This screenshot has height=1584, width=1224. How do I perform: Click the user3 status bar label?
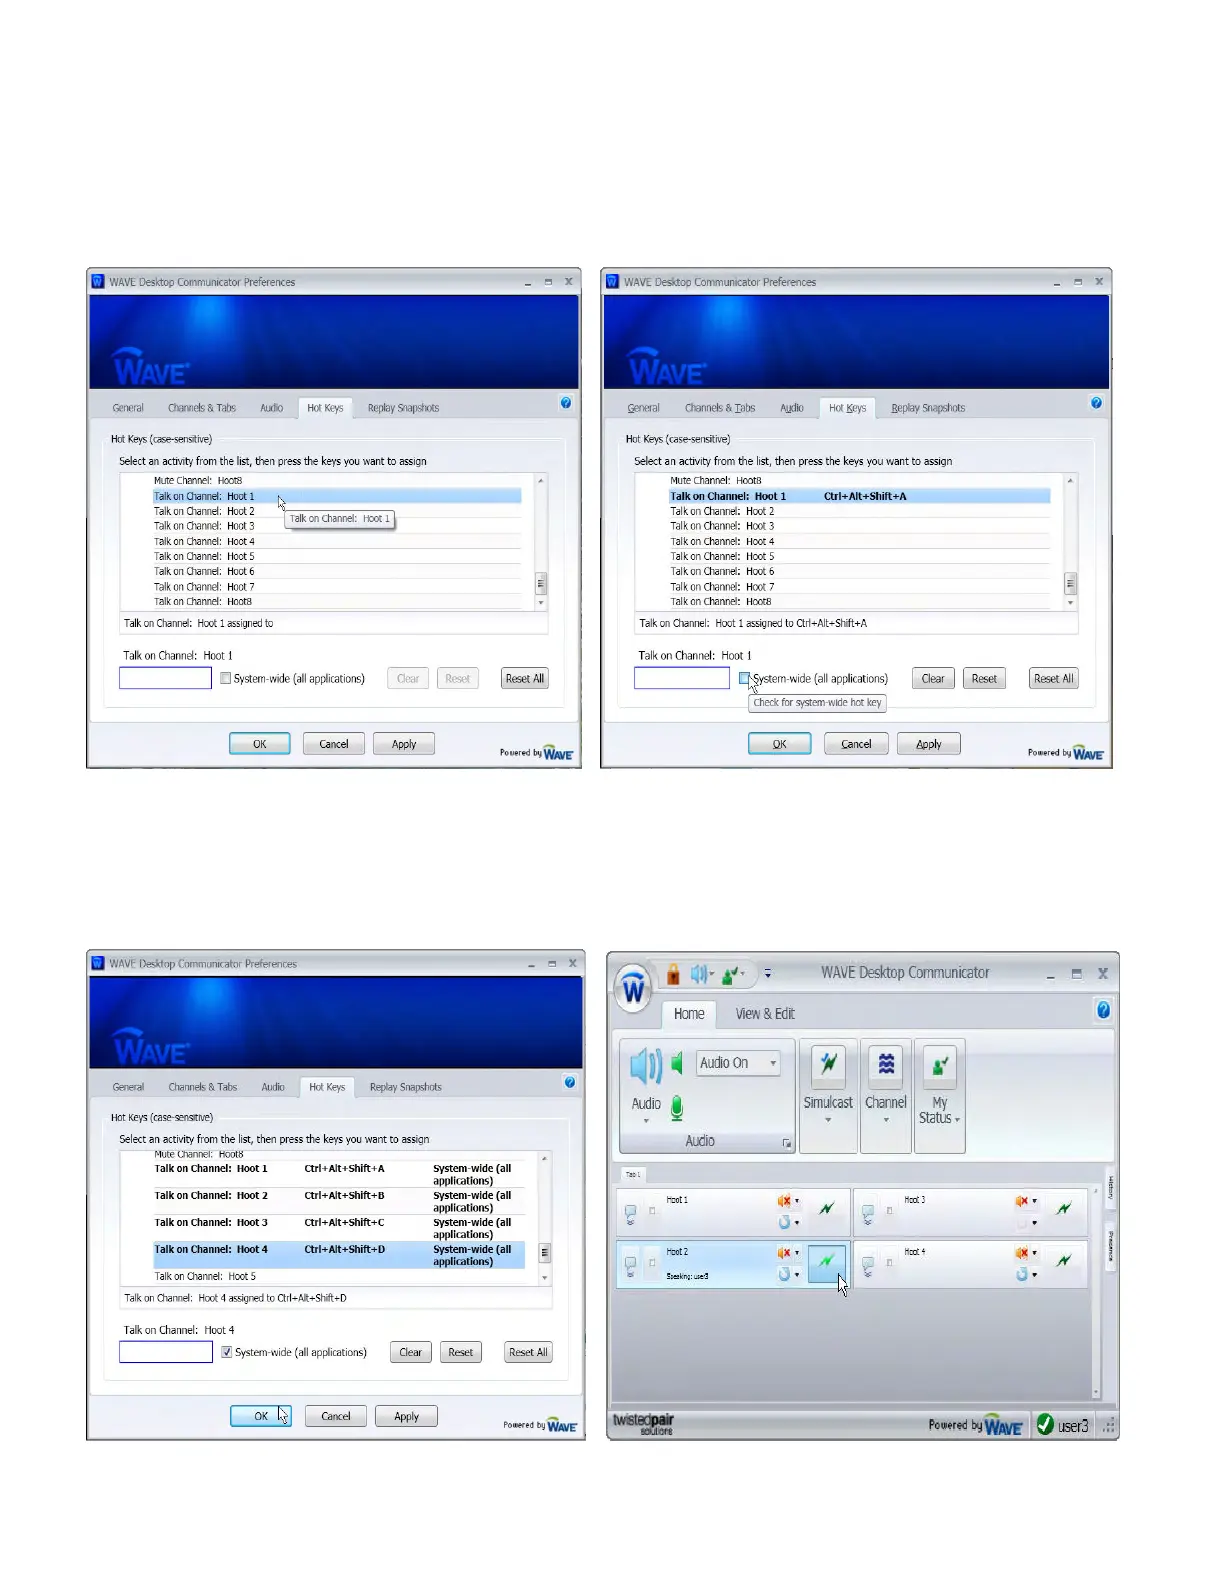(1073, 1426)
